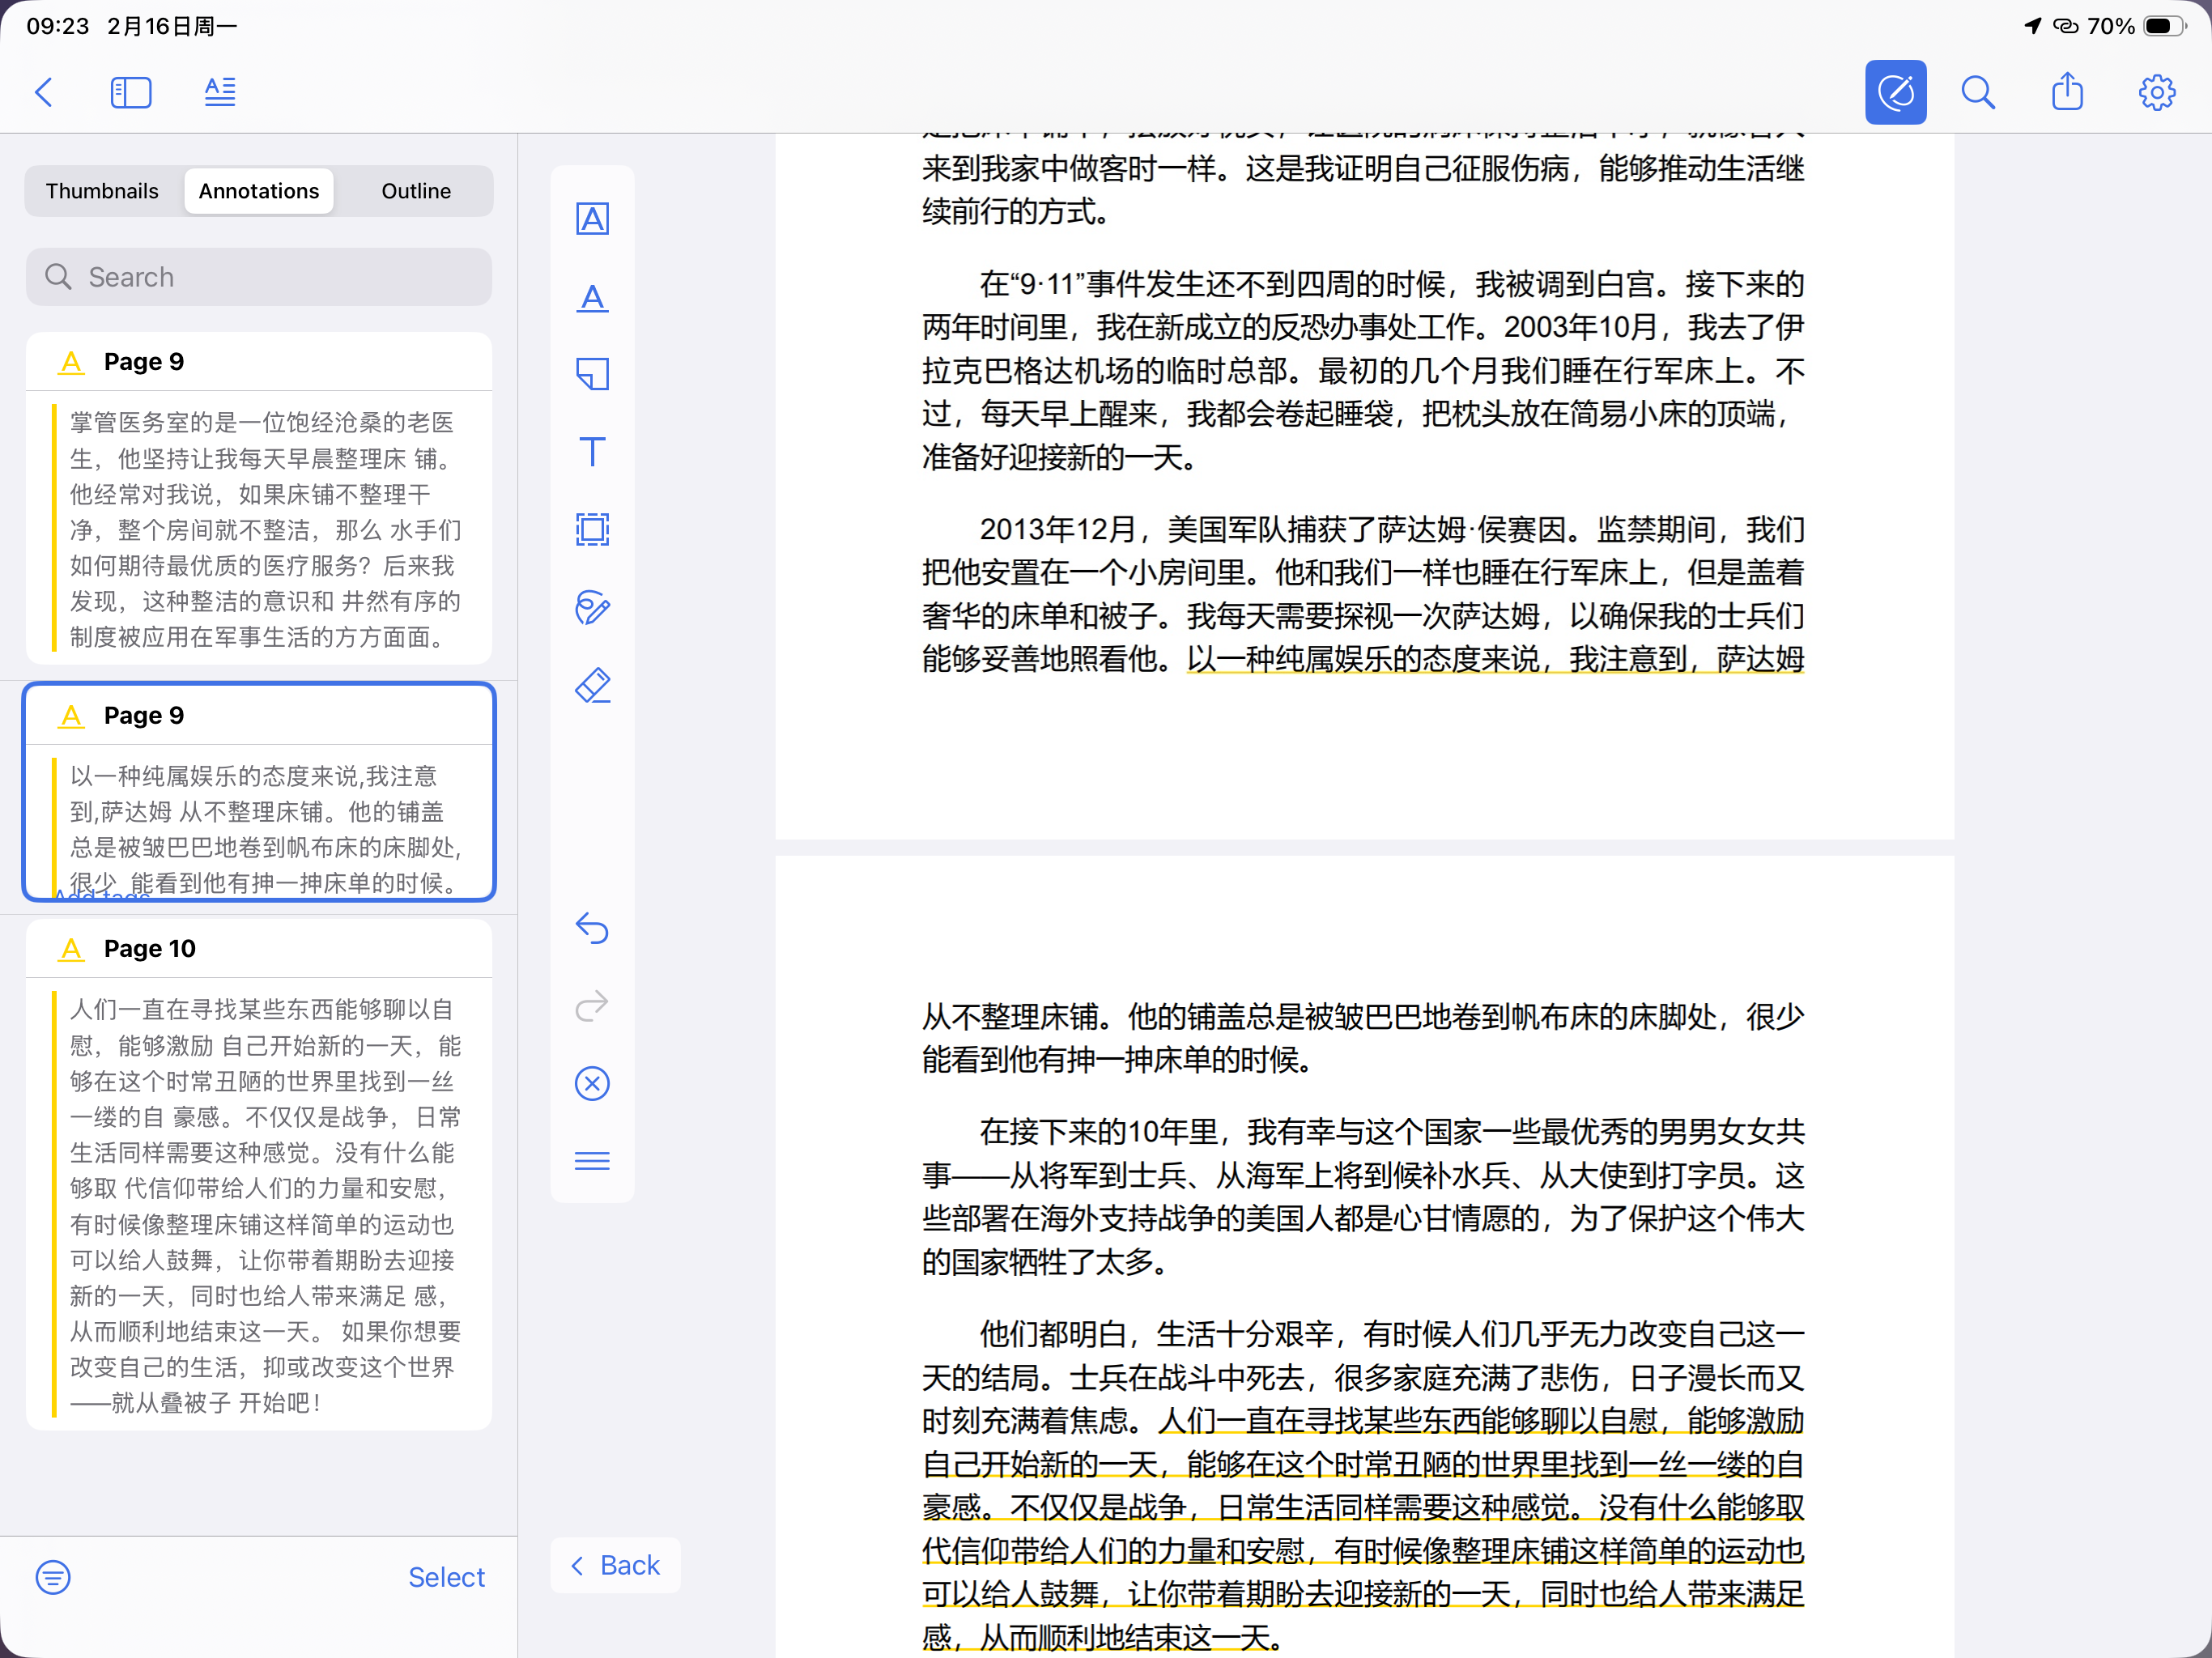Grab the toolbar drag handle lines
This screenshot has height=1658, width=2212.
(592, 1160)
